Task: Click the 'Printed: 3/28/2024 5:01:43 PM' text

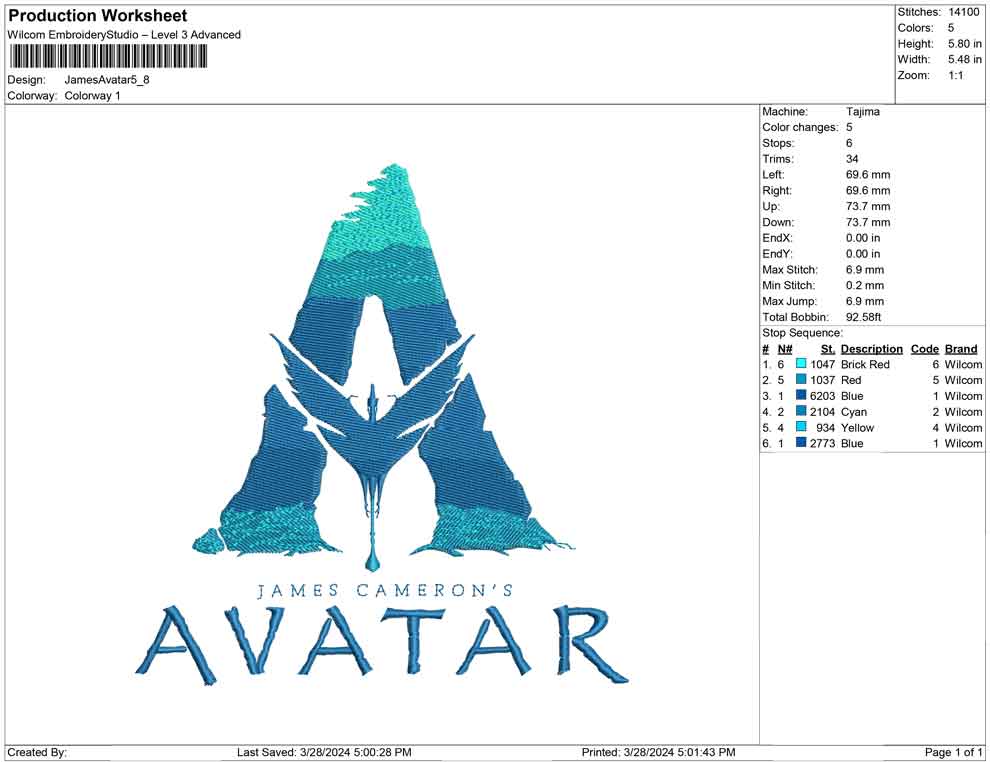Action: (658, 752)
